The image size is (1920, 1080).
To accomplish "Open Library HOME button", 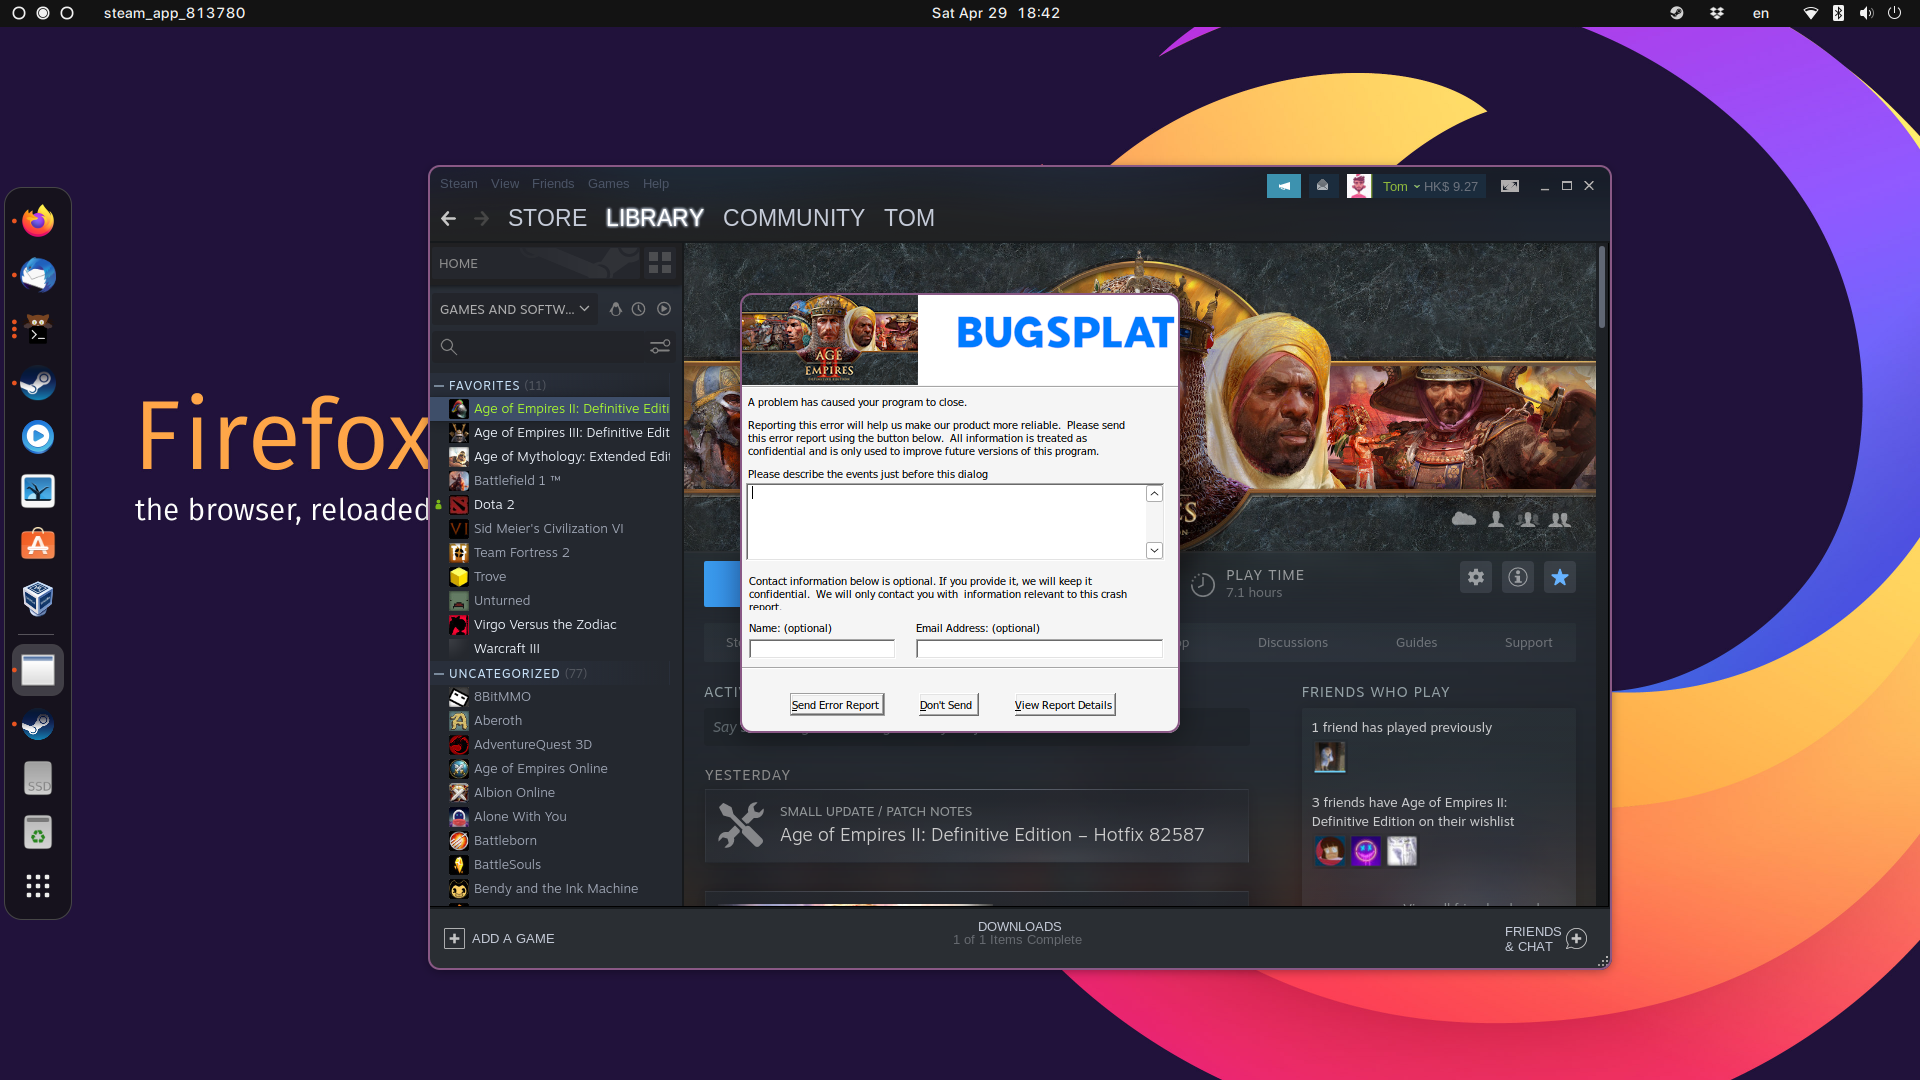I will point(535,263).
